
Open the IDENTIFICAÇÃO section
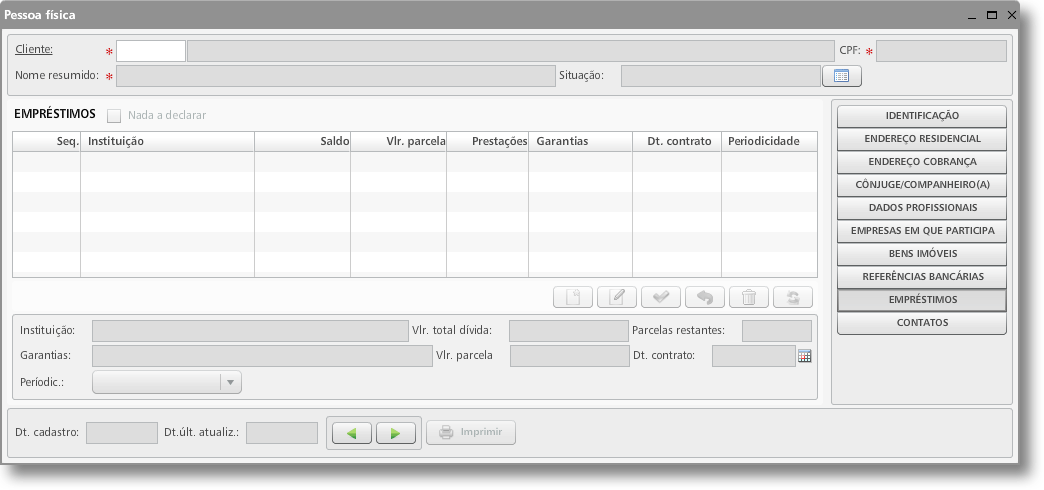pyautogui.click(x=921, y=116)
